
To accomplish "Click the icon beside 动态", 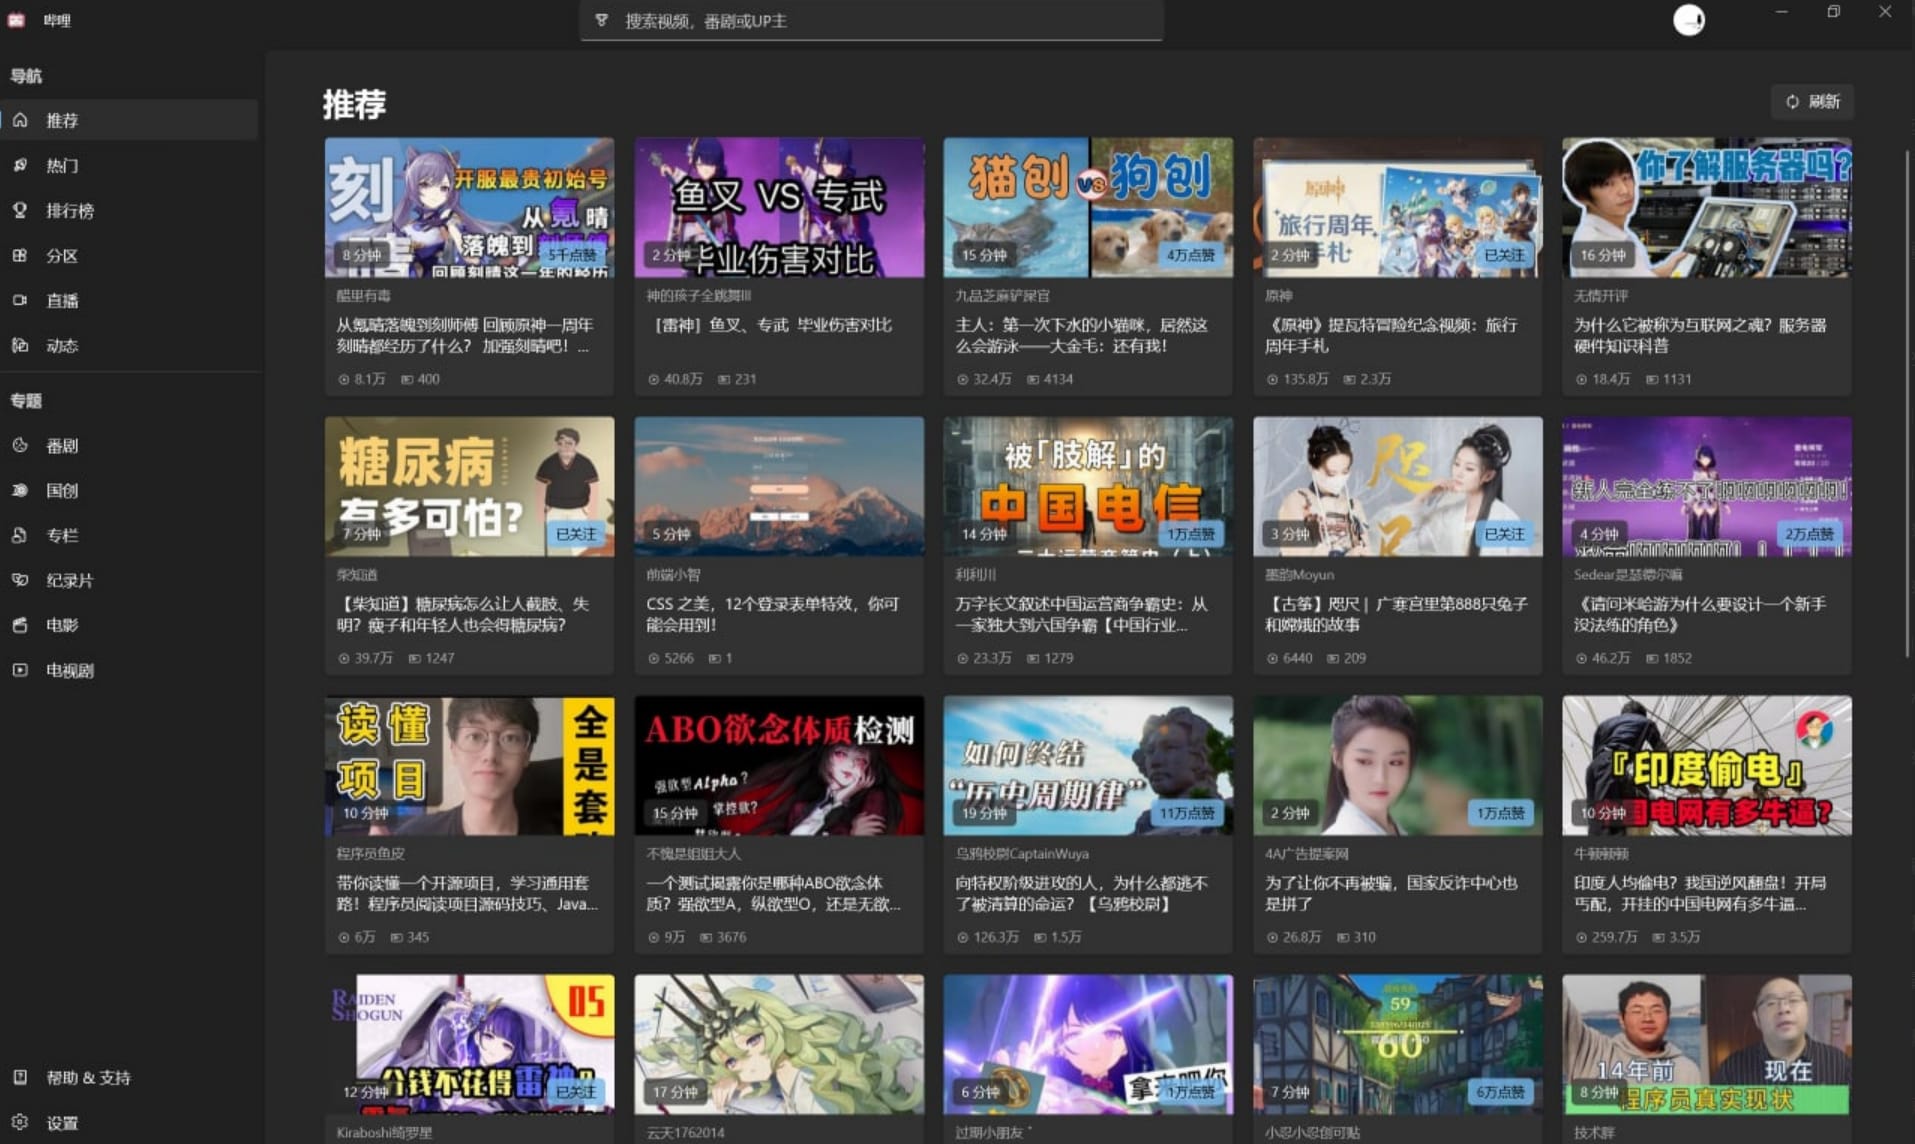I will coord(20,345).
